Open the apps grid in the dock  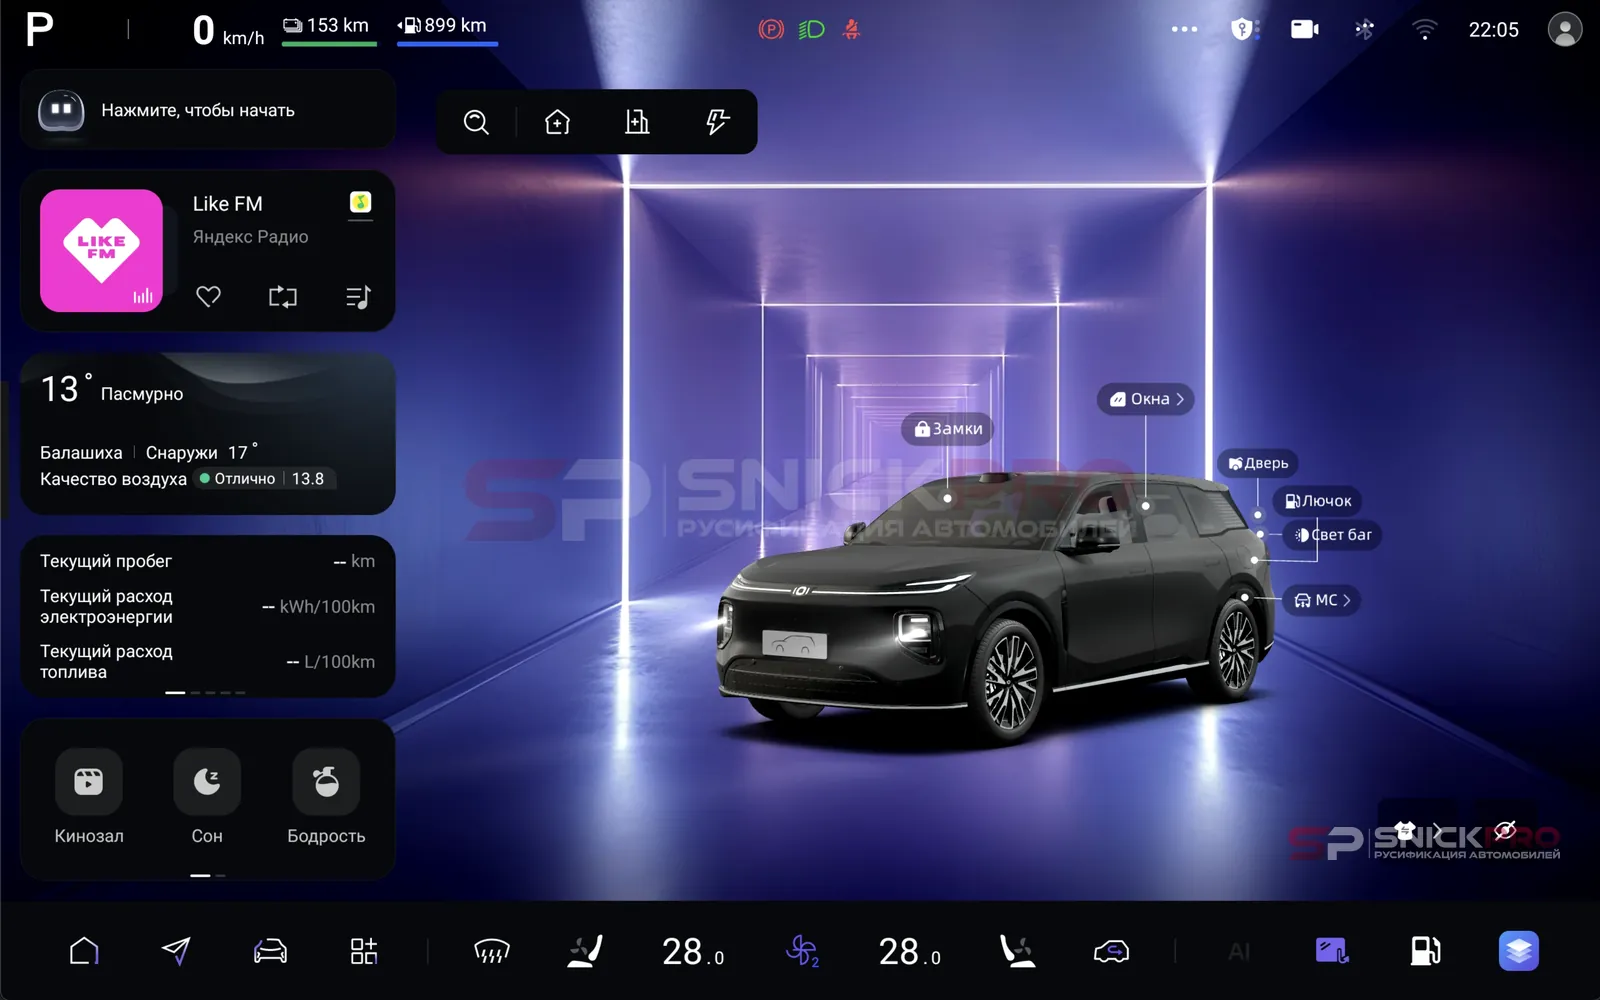click(364, 951)
